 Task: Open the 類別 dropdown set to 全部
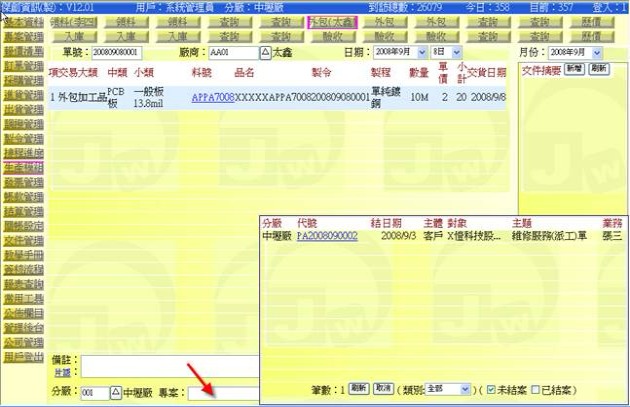pyautogui.click(x=447, y=388)
